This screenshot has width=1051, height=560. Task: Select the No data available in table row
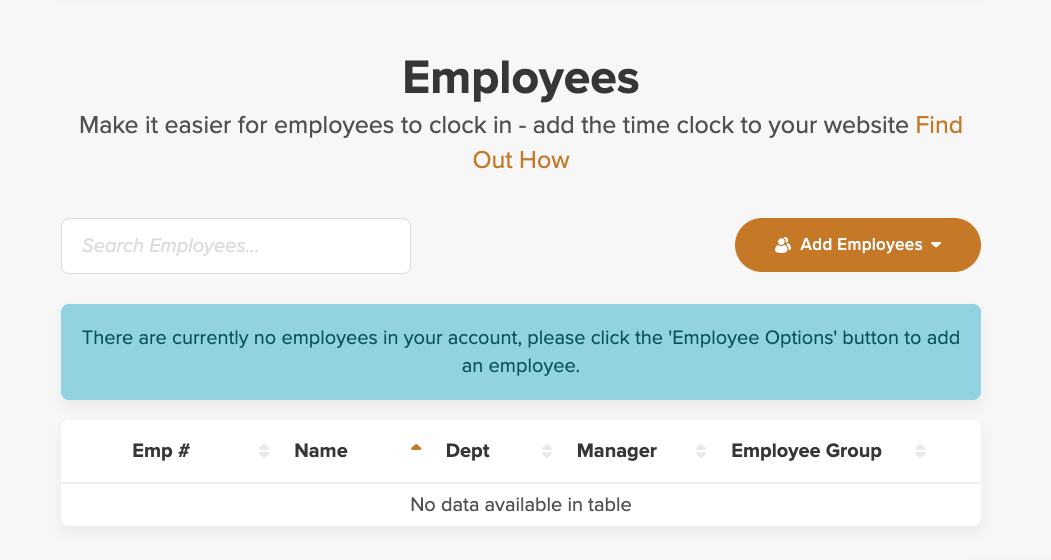click(x=521, y=504)
